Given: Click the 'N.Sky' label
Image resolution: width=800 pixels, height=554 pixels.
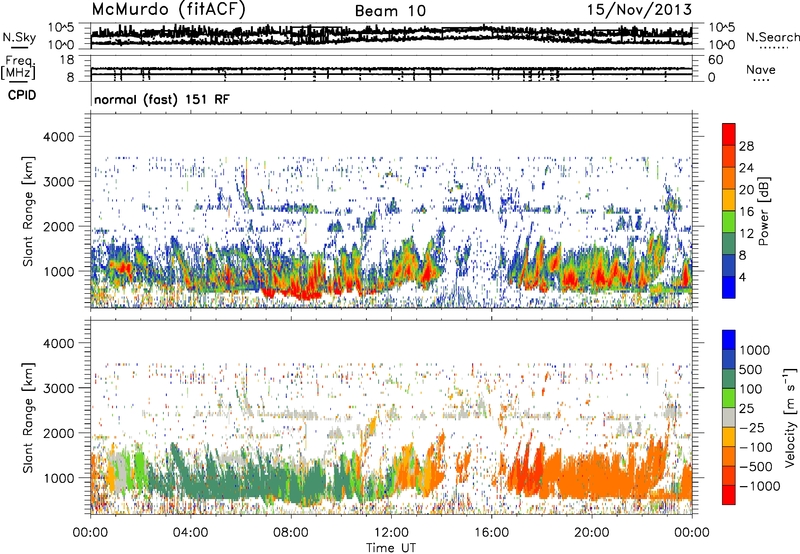Looking at the screenshot, I should click(19, 37).
